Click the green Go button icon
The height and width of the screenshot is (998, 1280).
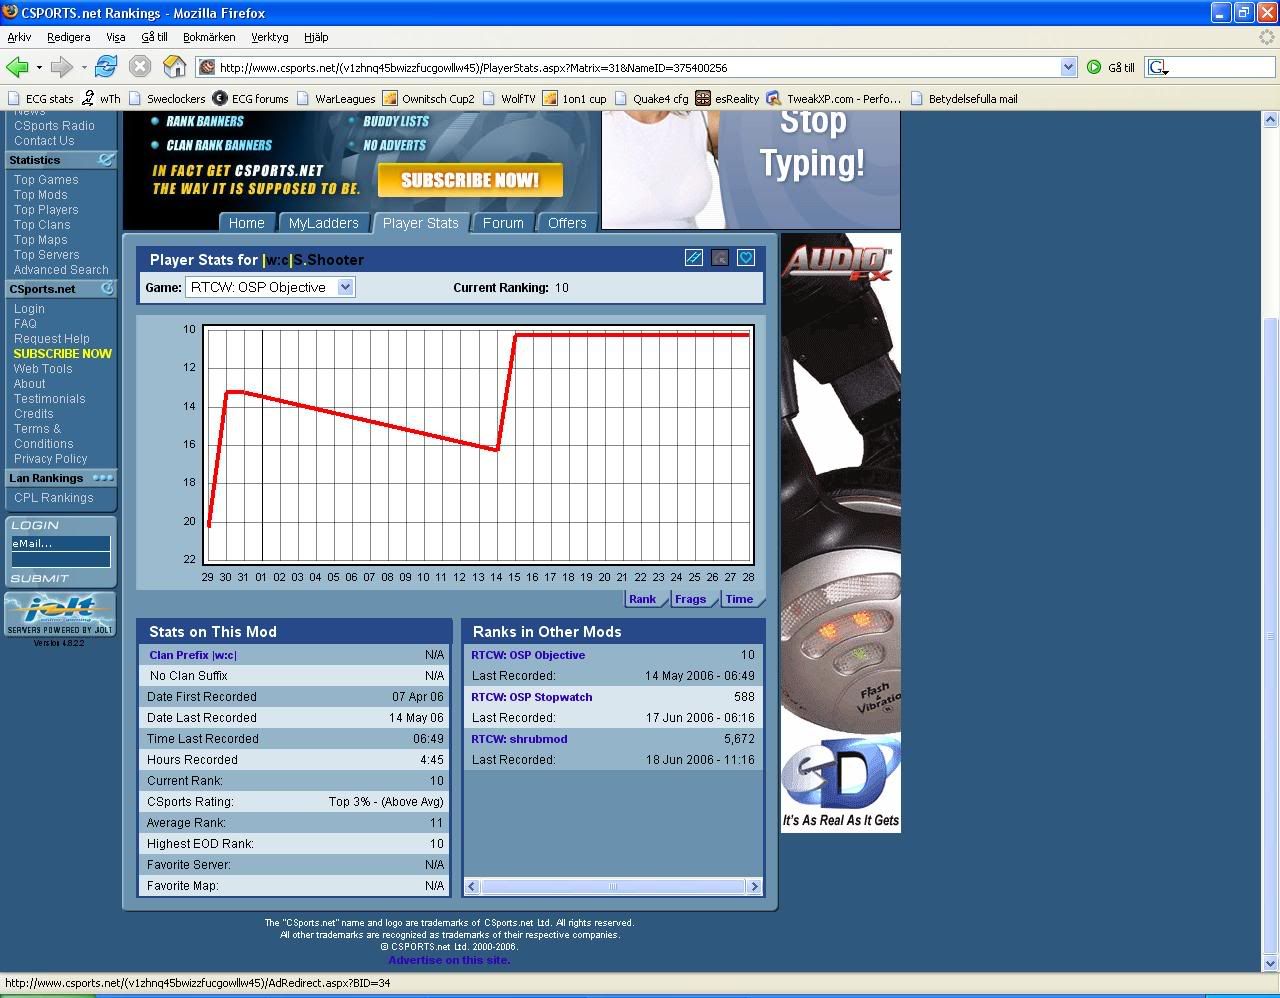pos(1094,67)
